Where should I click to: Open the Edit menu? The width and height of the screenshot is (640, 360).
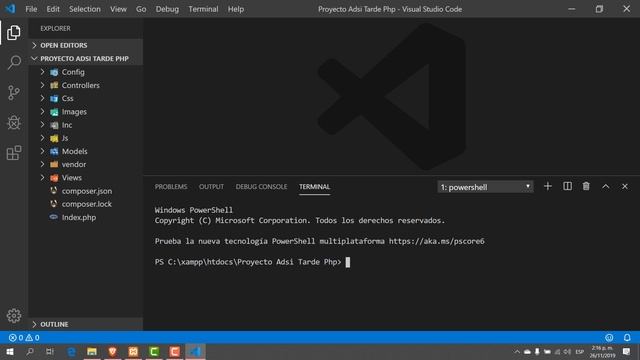coord(53,9)
